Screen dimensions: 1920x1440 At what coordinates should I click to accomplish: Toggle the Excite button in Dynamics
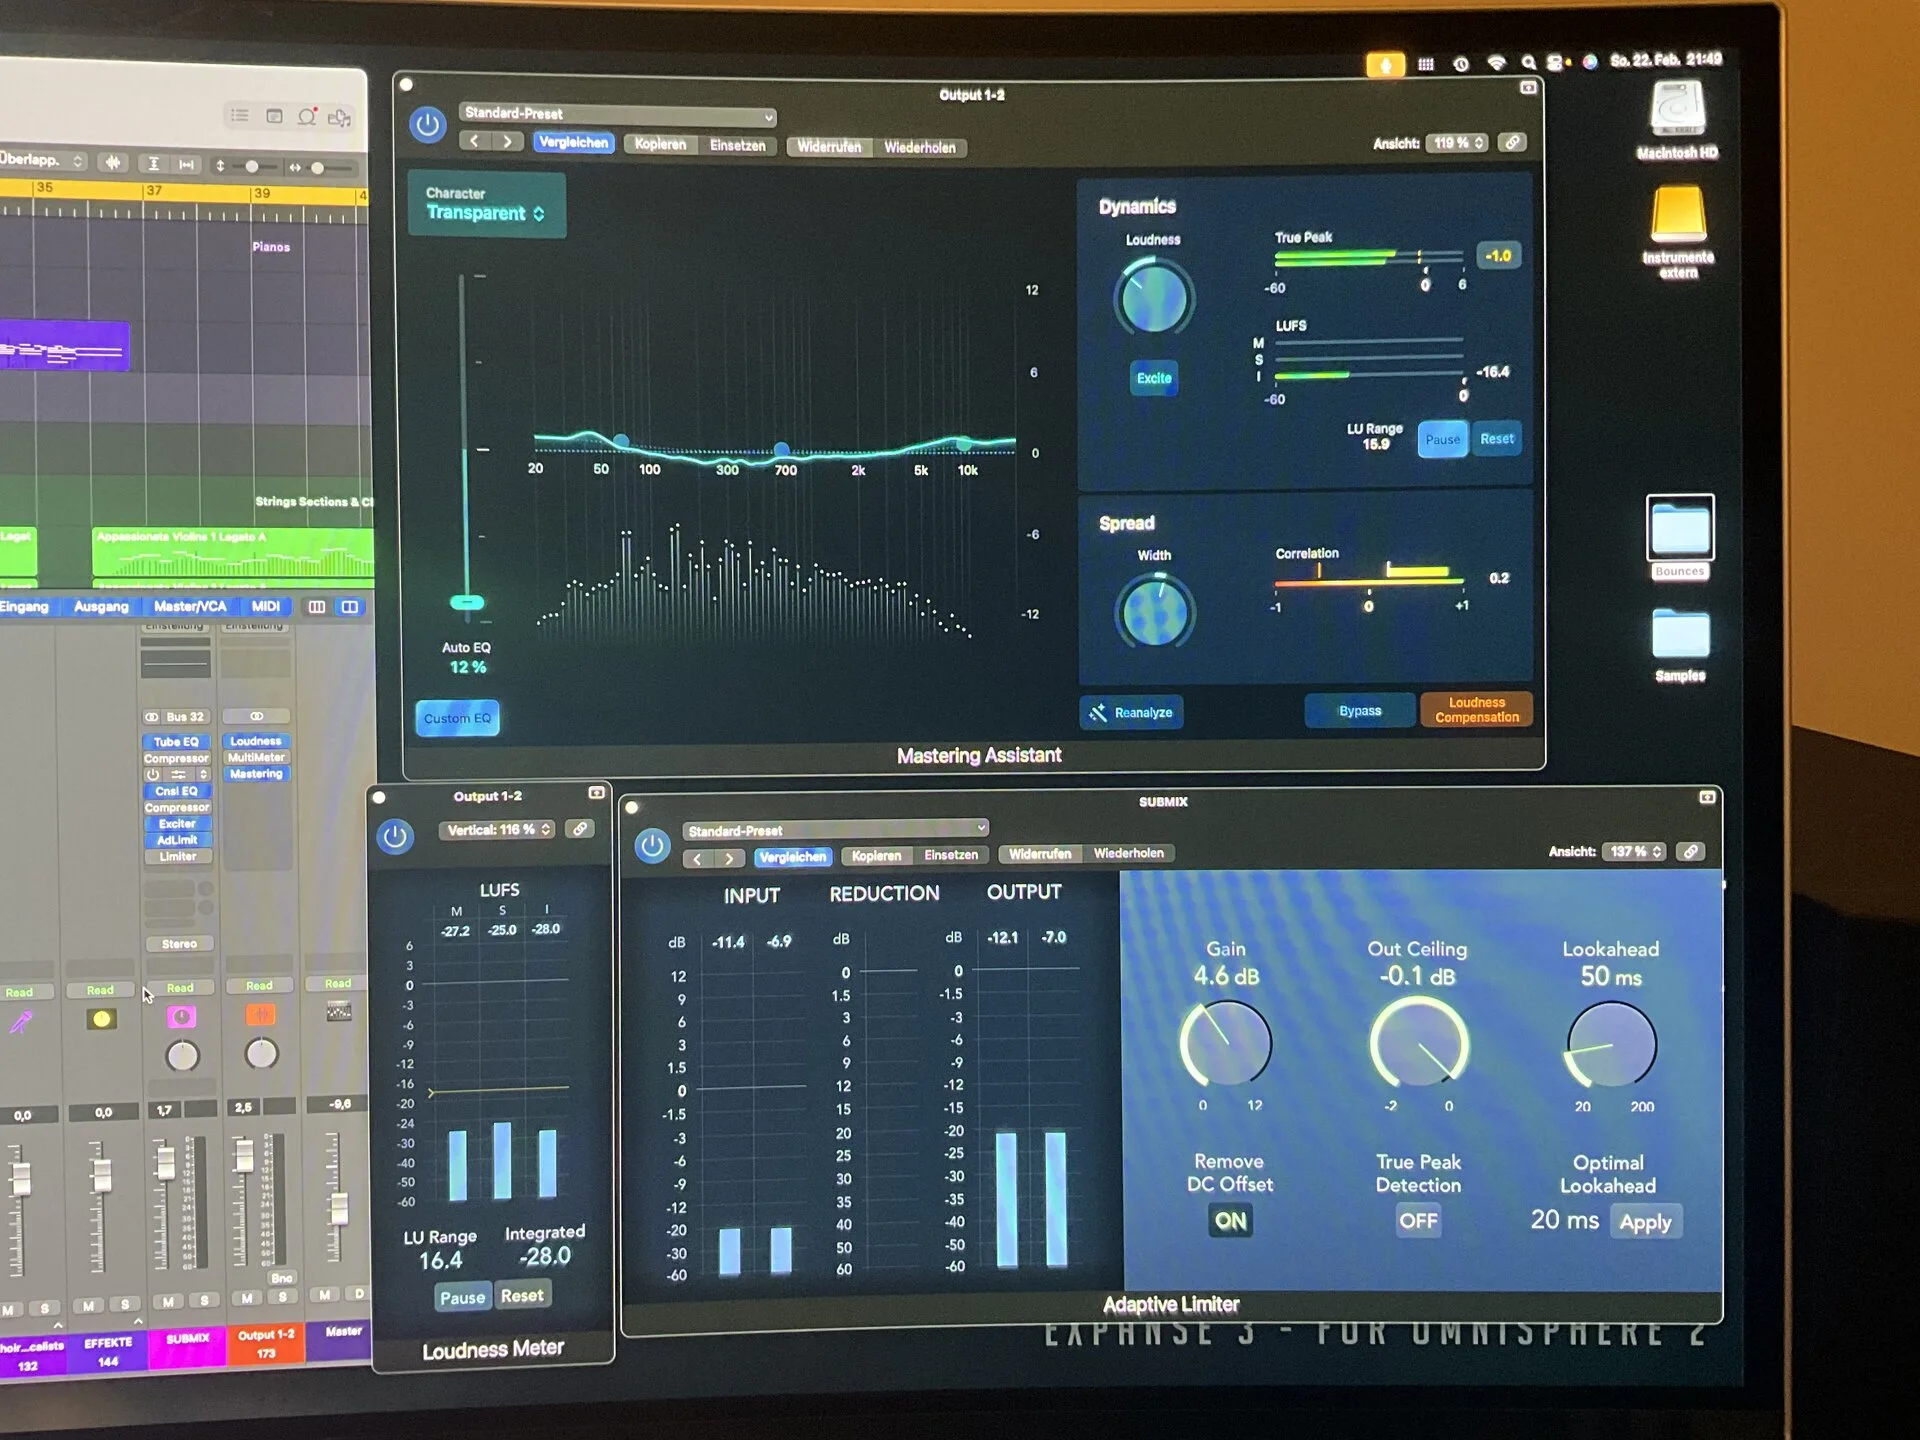(x=1154, y=378)
